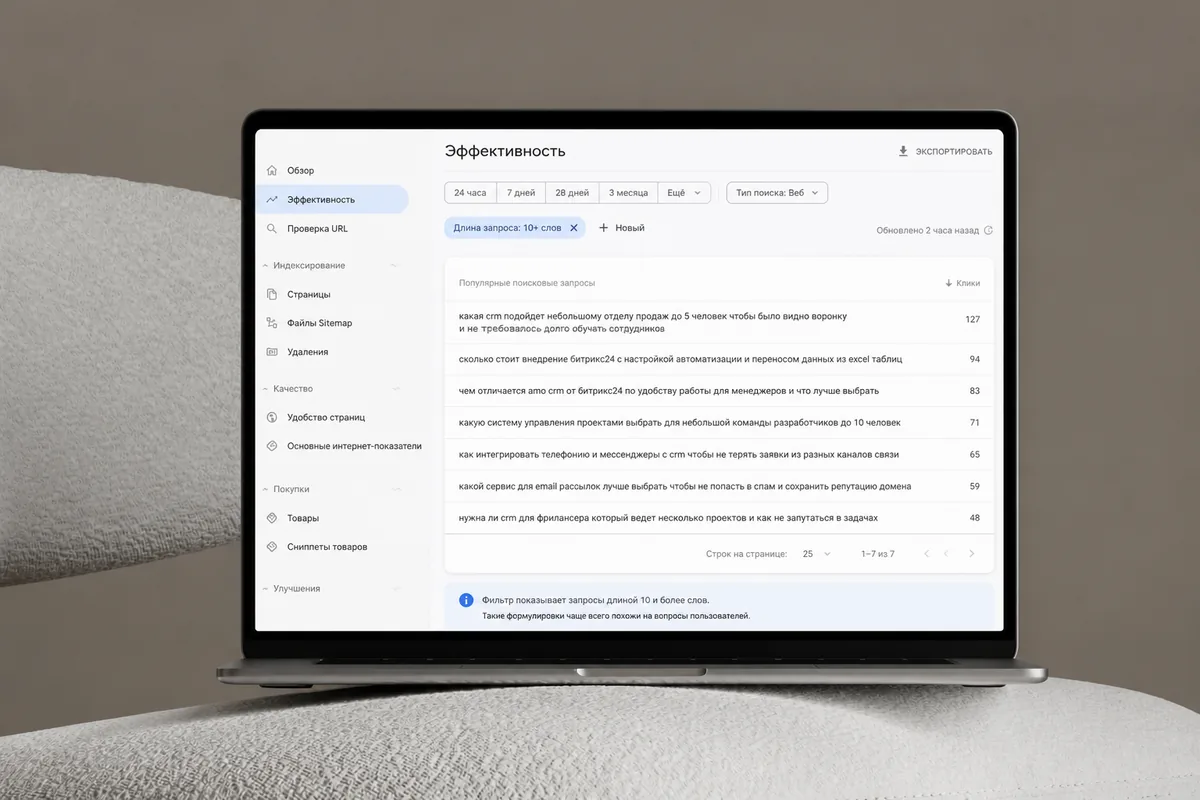Viewport: 1200px width, 800px height.
Task: Select the 24 часа range tab
Action: click(x=470, y=193)
